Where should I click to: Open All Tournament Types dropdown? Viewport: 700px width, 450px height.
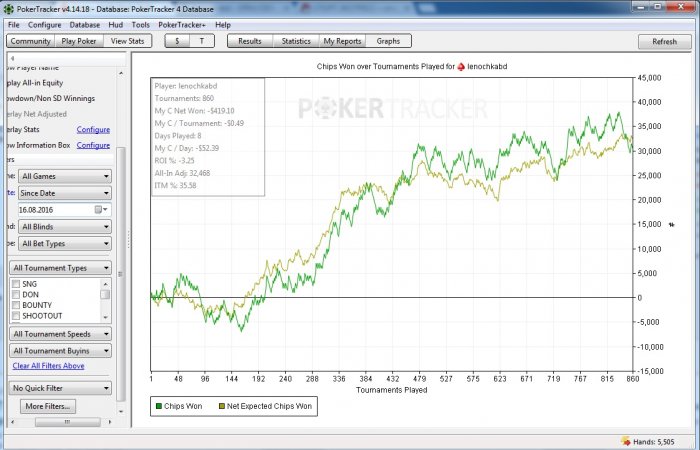60,268
